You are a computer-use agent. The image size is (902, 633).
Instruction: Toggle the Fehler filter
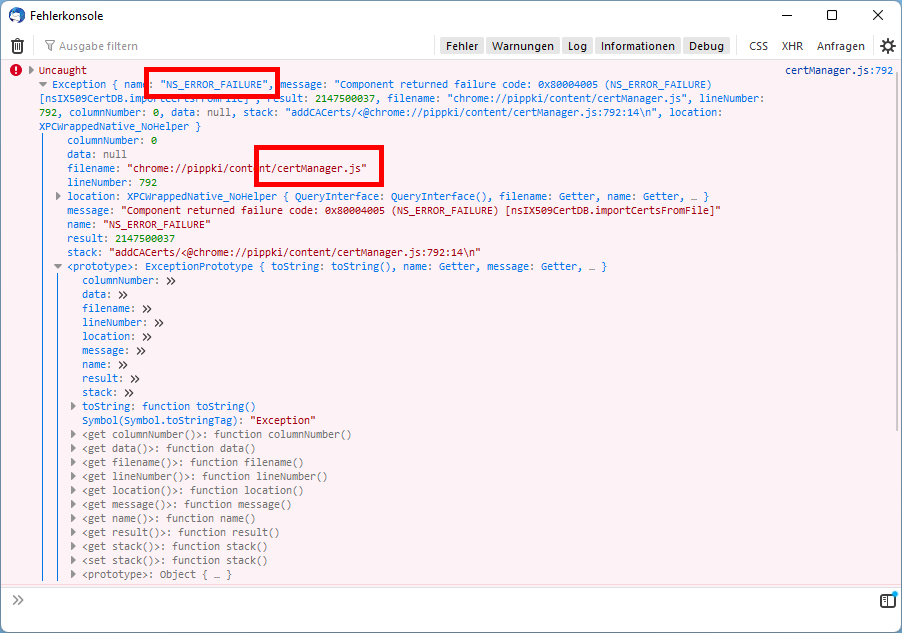pyautogui.click(x=461, y=46)
